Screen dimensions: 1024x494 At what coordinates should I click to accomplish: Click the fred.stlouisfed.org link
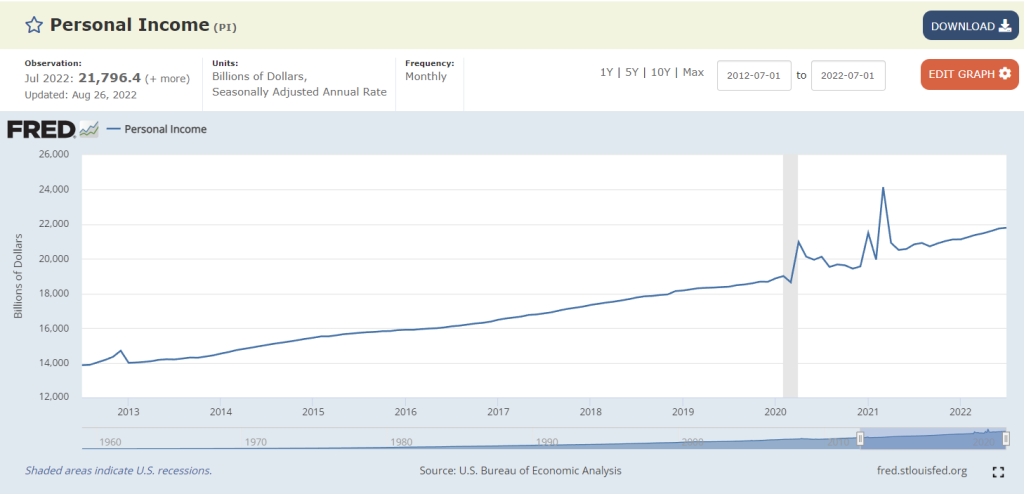click(x=923, y=471)
